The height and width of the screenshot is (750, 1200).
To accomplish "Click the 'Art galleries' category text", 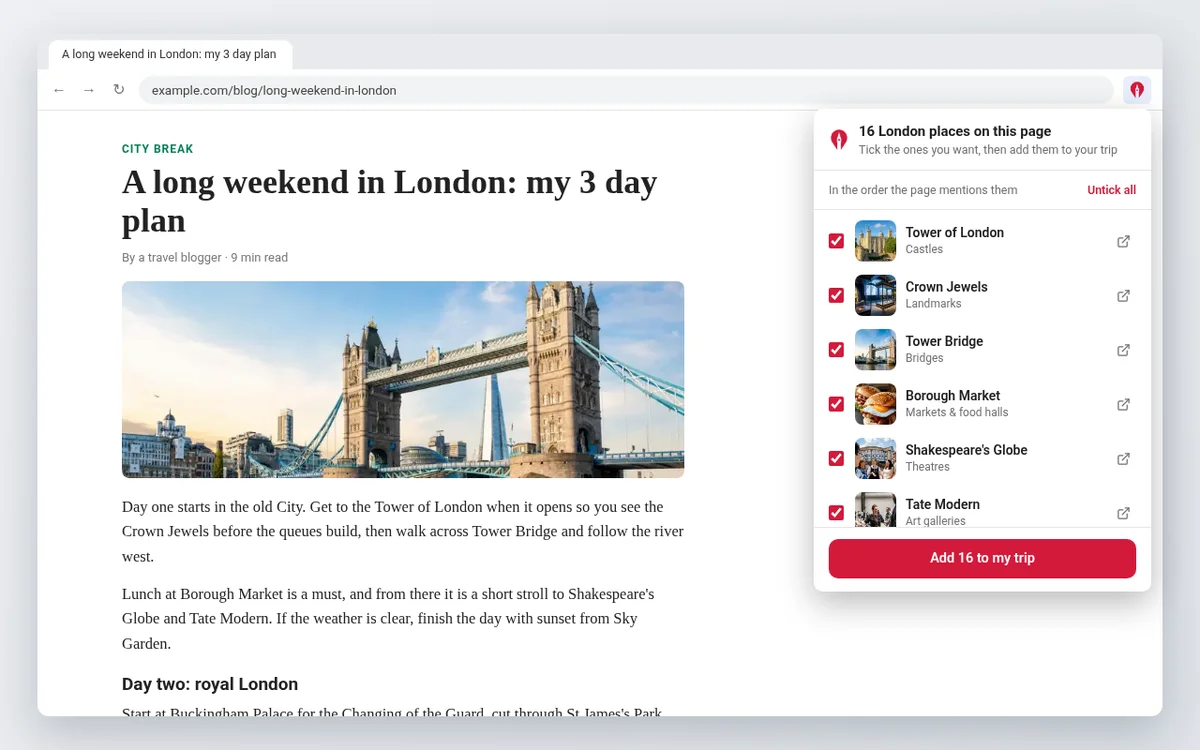I will (x=936, y=521).
